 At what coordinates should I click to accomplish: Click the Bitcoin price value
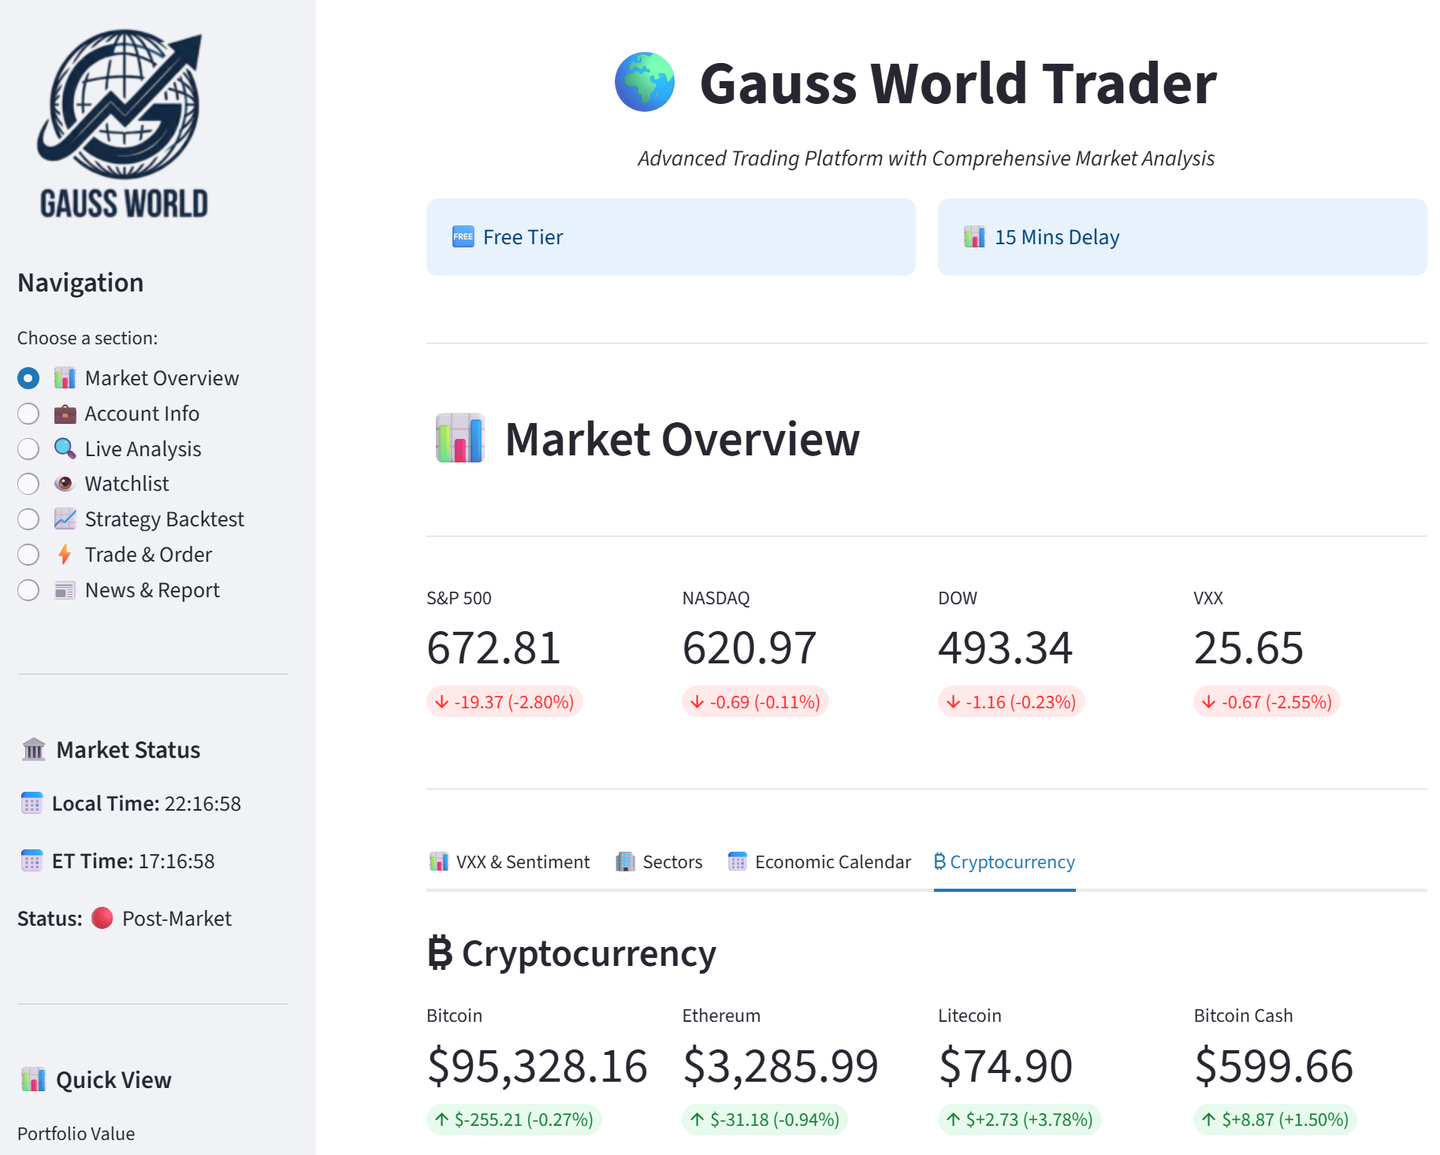click(x=537, y=1066)
